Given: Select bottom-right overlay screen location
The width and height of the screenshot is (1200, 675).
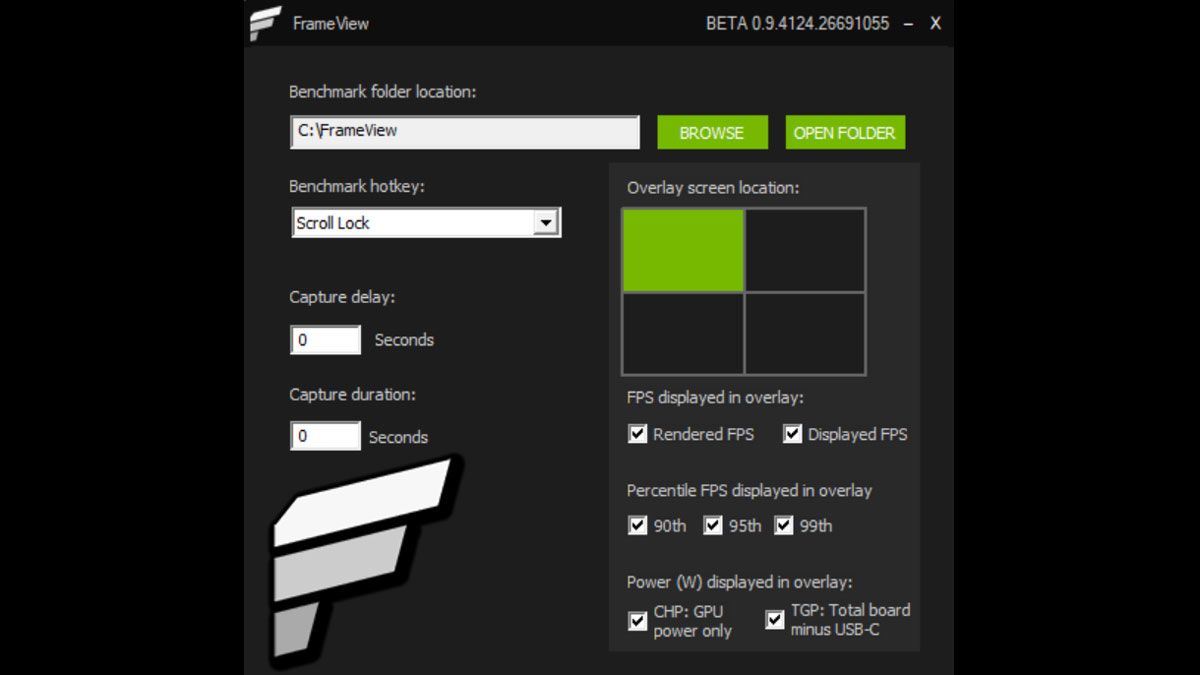Looking at the screenshot, I should 805,333.
